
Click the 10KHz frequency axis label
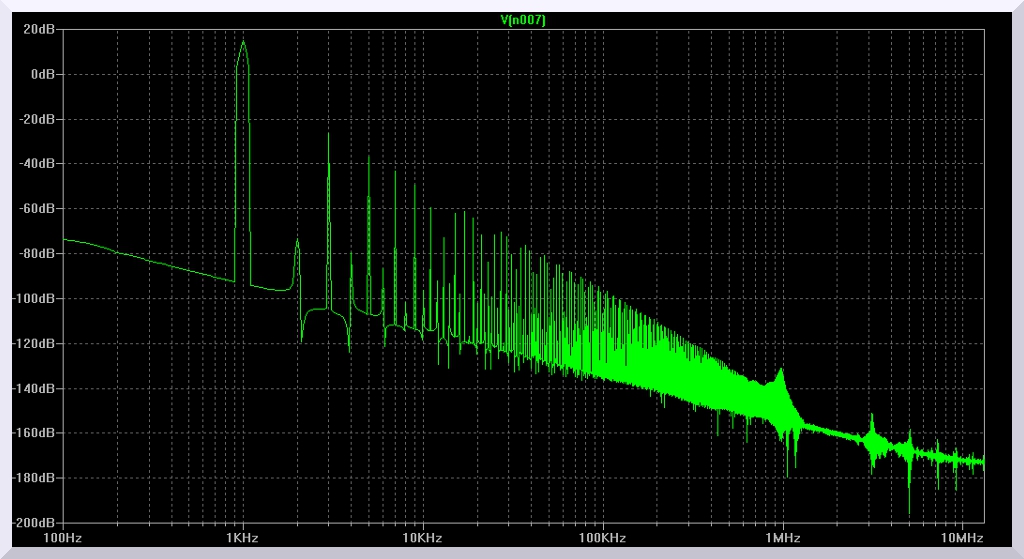click(422, 537)
